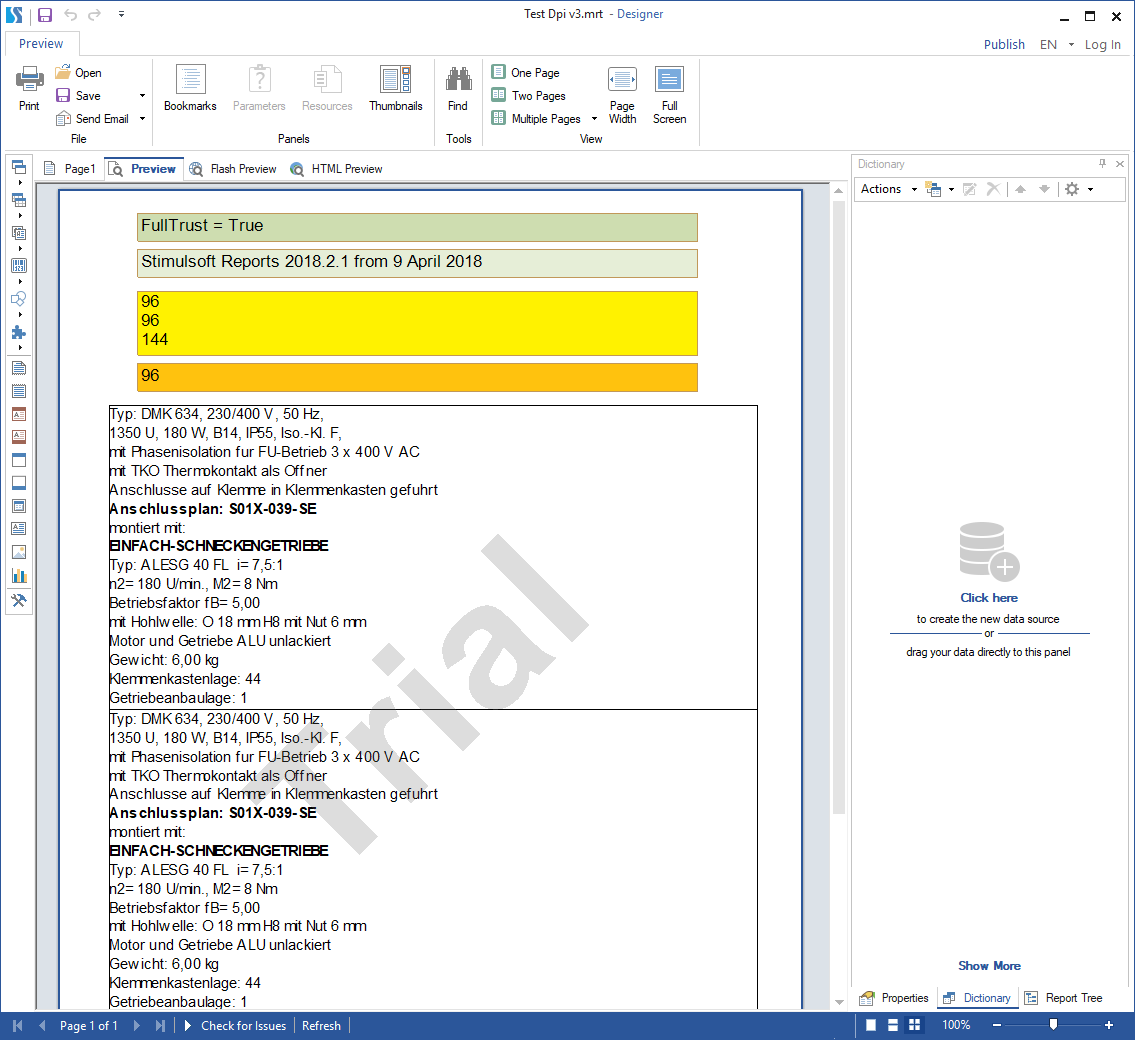Viewport: 1135px width, 1040px height.
Task: Open the Report Tree panel tab
Action: point(1064,998)
